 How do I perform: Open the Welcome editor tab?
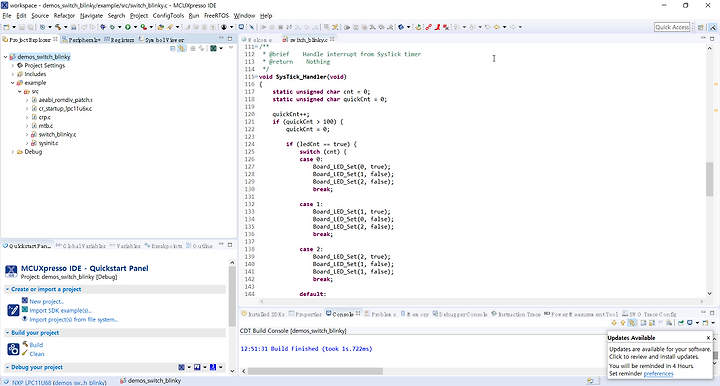pyautogui.click(x=257, y=39)
